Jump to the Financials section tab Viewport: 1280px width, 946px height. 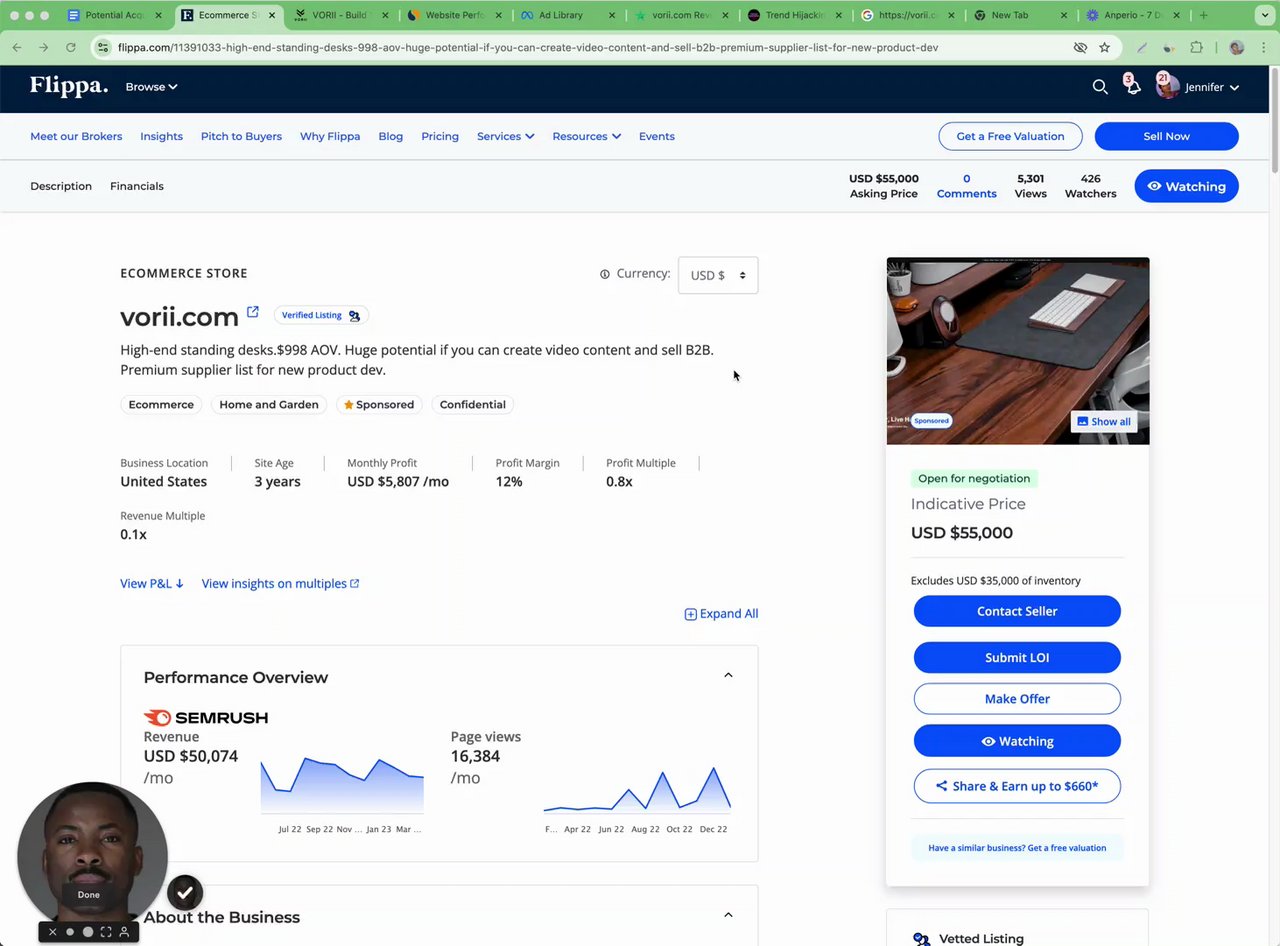click(x=137, y=186)
